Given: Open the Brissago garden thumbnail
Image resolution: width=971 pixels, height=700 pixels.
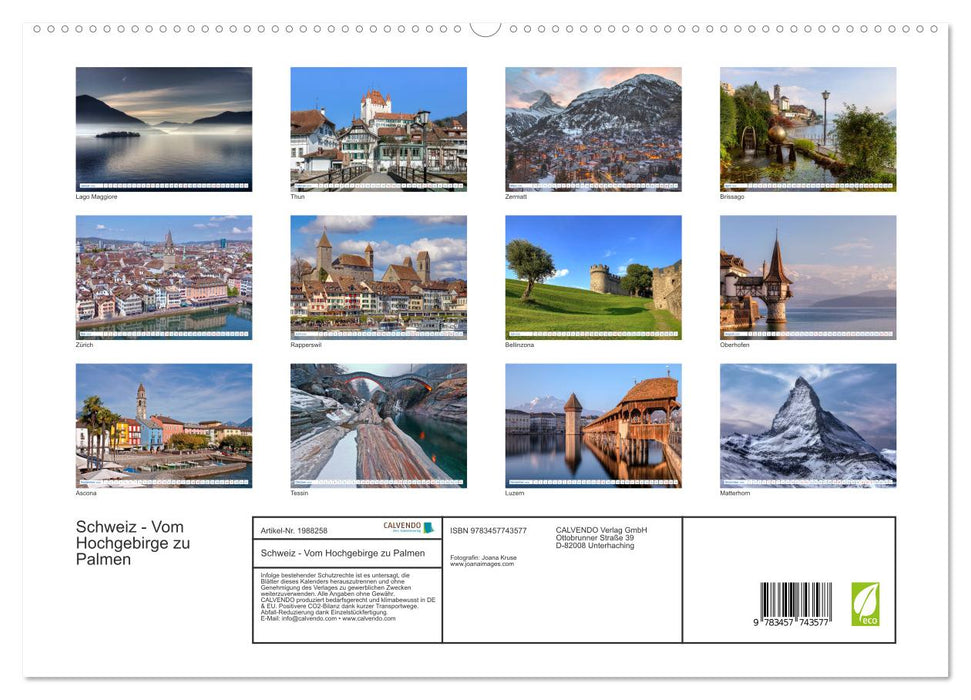Looking at the screenshot, I should [808, 128].
